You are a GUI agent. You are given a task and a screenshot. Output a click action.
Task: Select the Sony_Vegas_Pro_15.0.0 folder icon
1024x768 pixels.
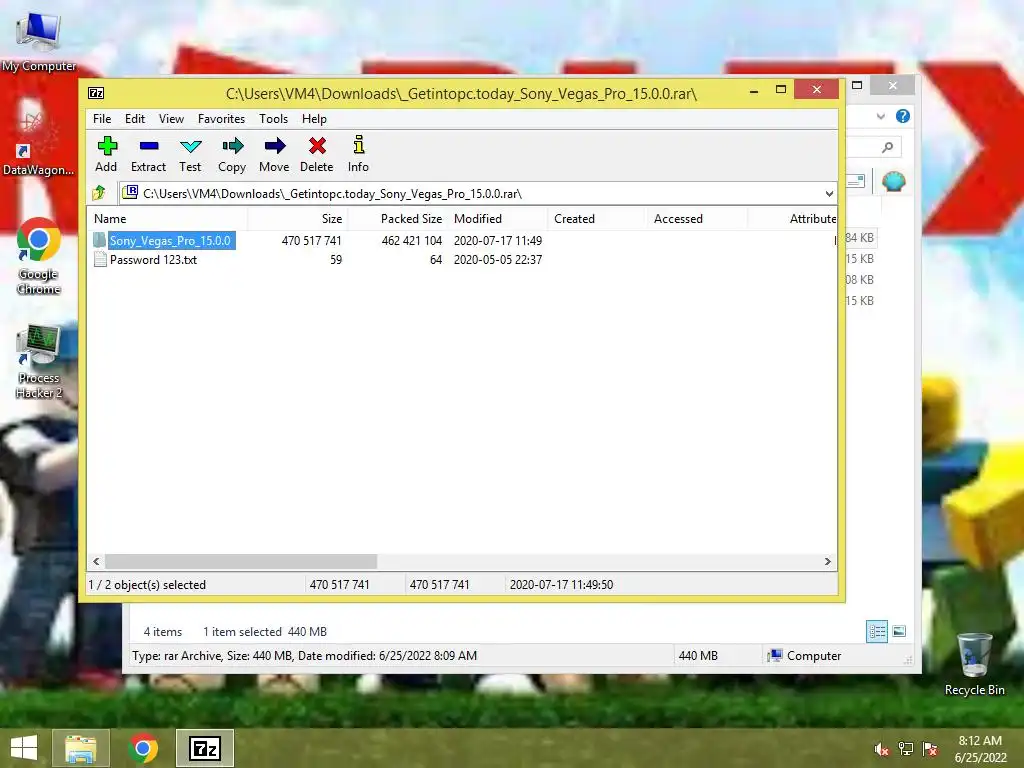click(99, 240)
